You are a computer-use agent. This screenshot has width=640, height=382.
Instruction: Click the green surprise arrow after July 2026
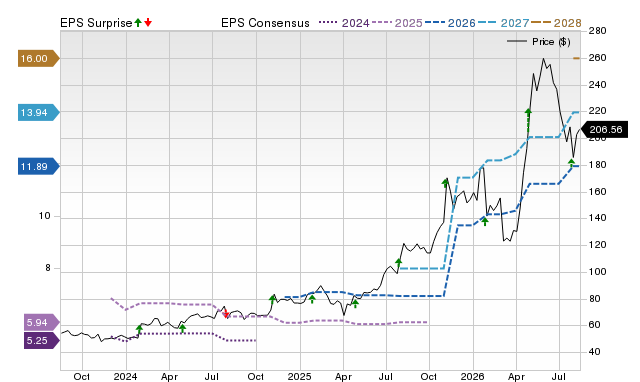(571, 163)
